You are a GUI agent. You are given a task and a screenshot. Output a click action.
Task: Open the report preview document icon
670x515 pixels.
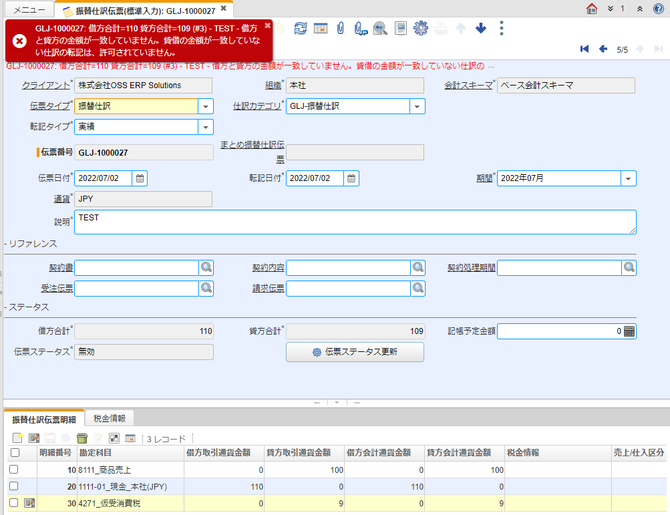(x=400, y=29)
